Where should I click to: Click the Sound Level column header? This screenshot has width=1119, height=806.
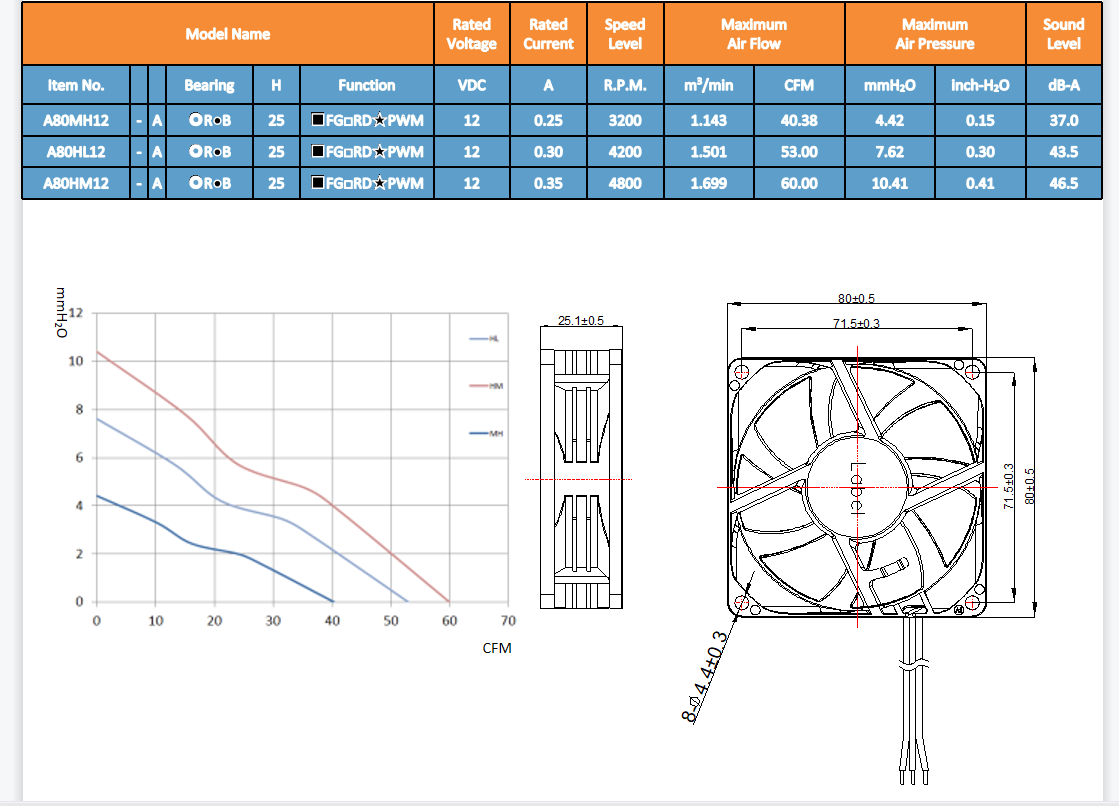[1063, 34]
